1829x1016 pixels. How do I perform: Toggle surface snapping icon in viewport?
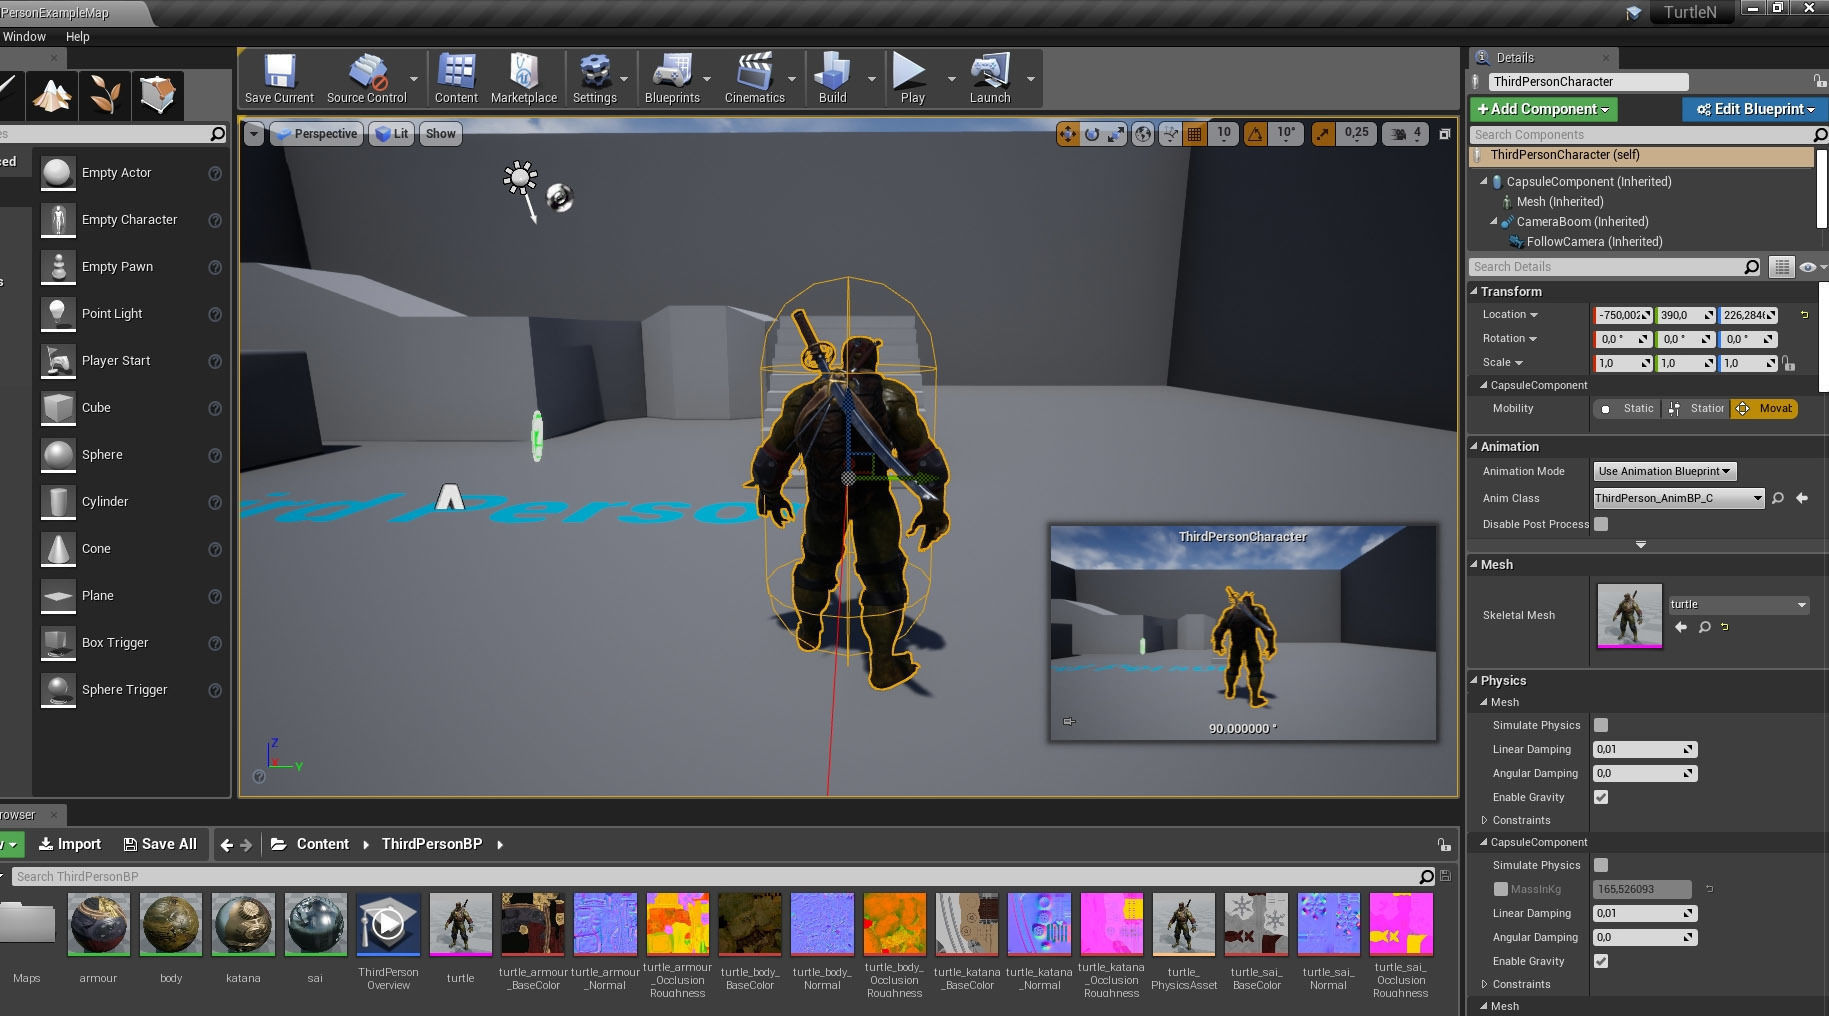(1170, 134)
